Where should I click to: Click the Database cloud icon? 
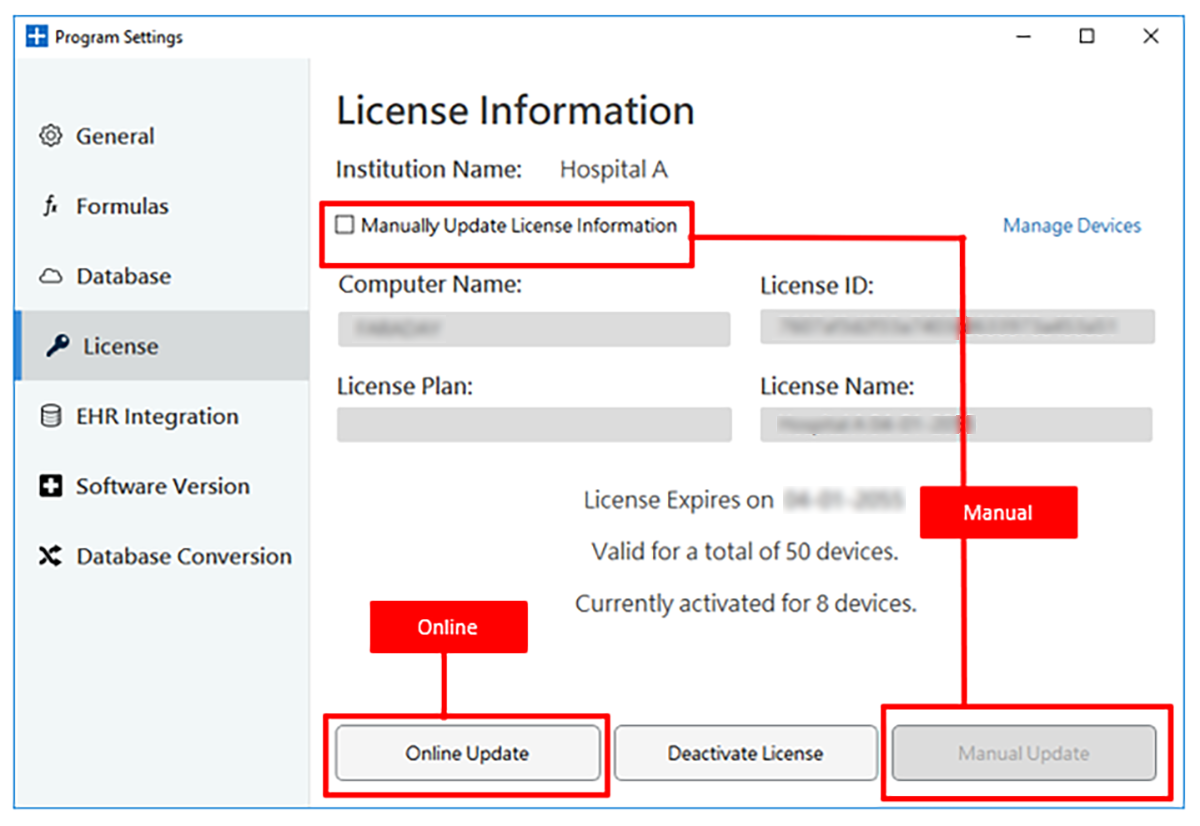[50, 277]
